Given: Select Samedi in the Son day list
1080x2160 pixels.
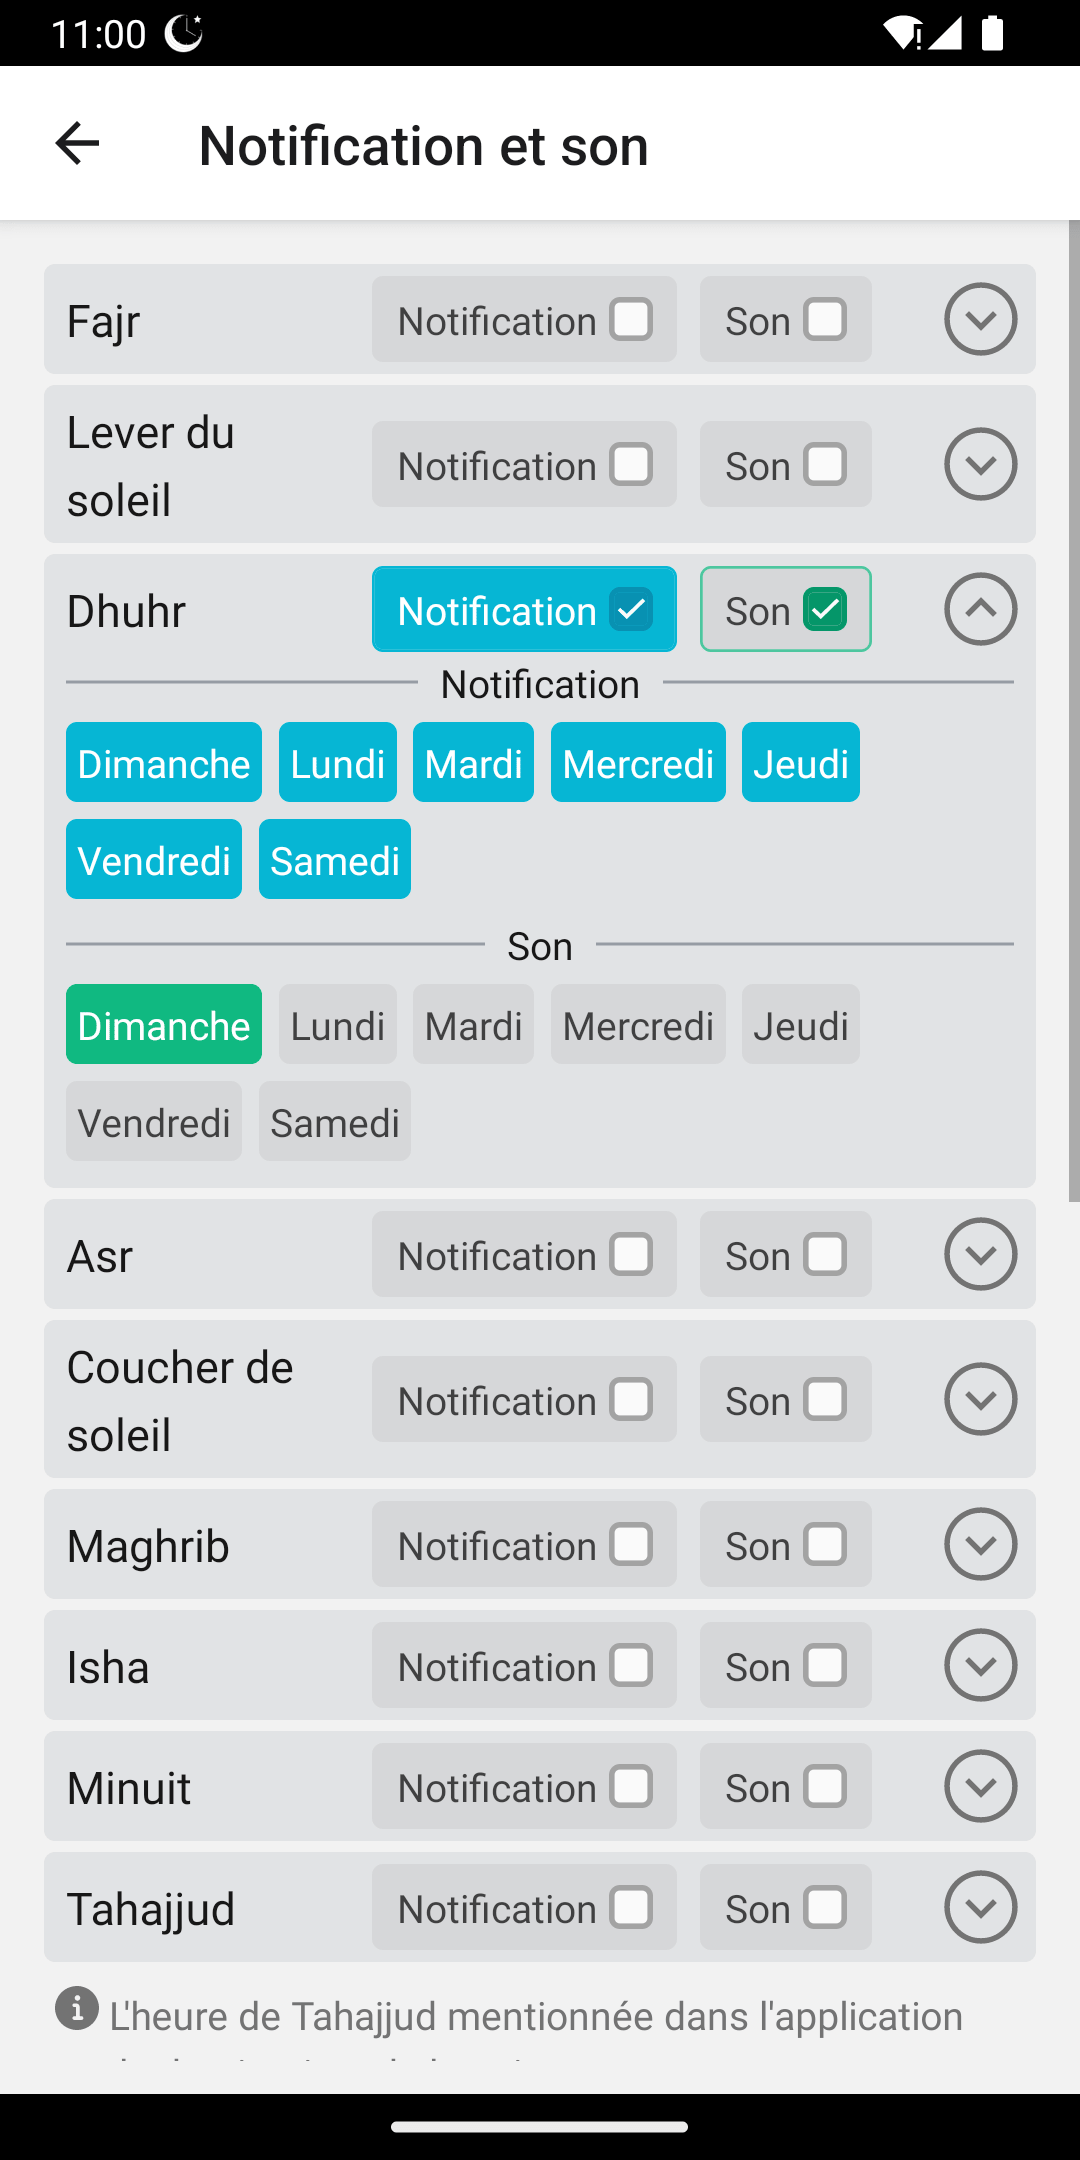Looking at the screenshot, I should click(x=335, y=1122).
